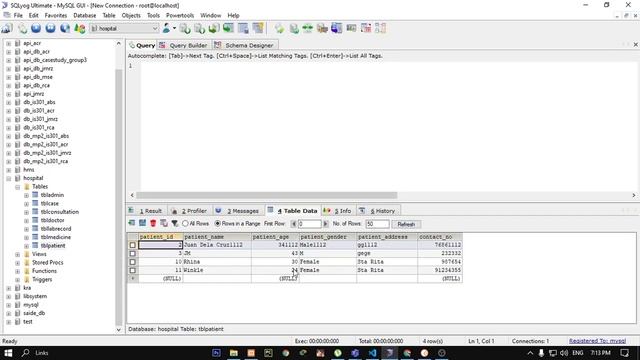
Task: Click the Windows Start button
Action: (x=8, y=353)
